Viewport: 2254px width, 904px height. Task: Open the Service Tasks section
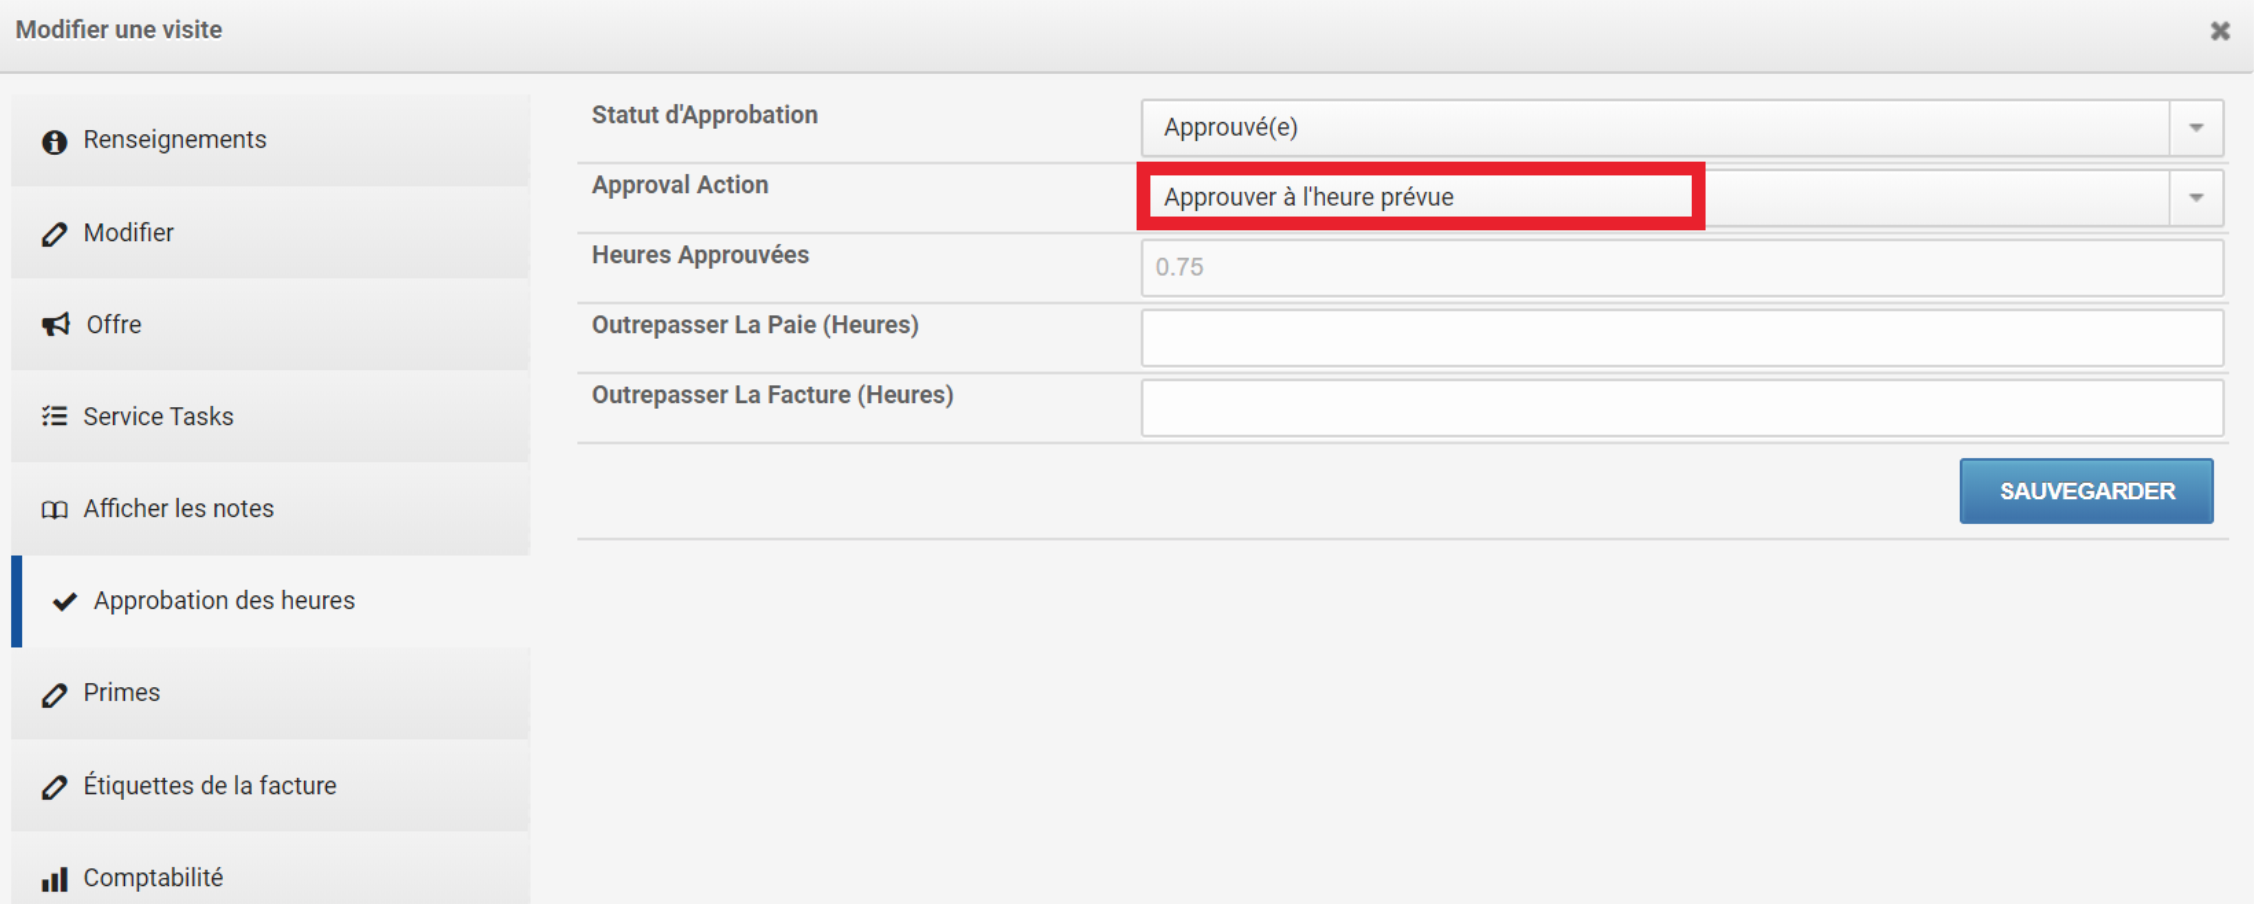270,416
